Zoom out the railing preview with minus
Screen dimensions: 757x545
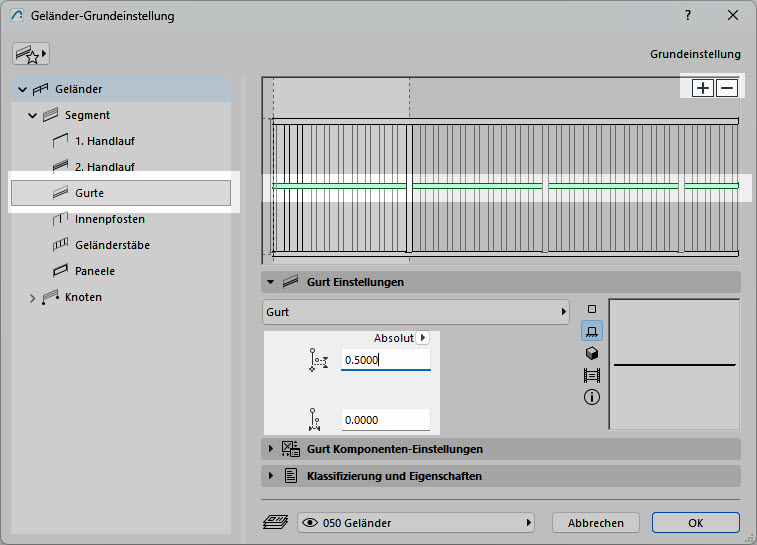coord(727,88)
